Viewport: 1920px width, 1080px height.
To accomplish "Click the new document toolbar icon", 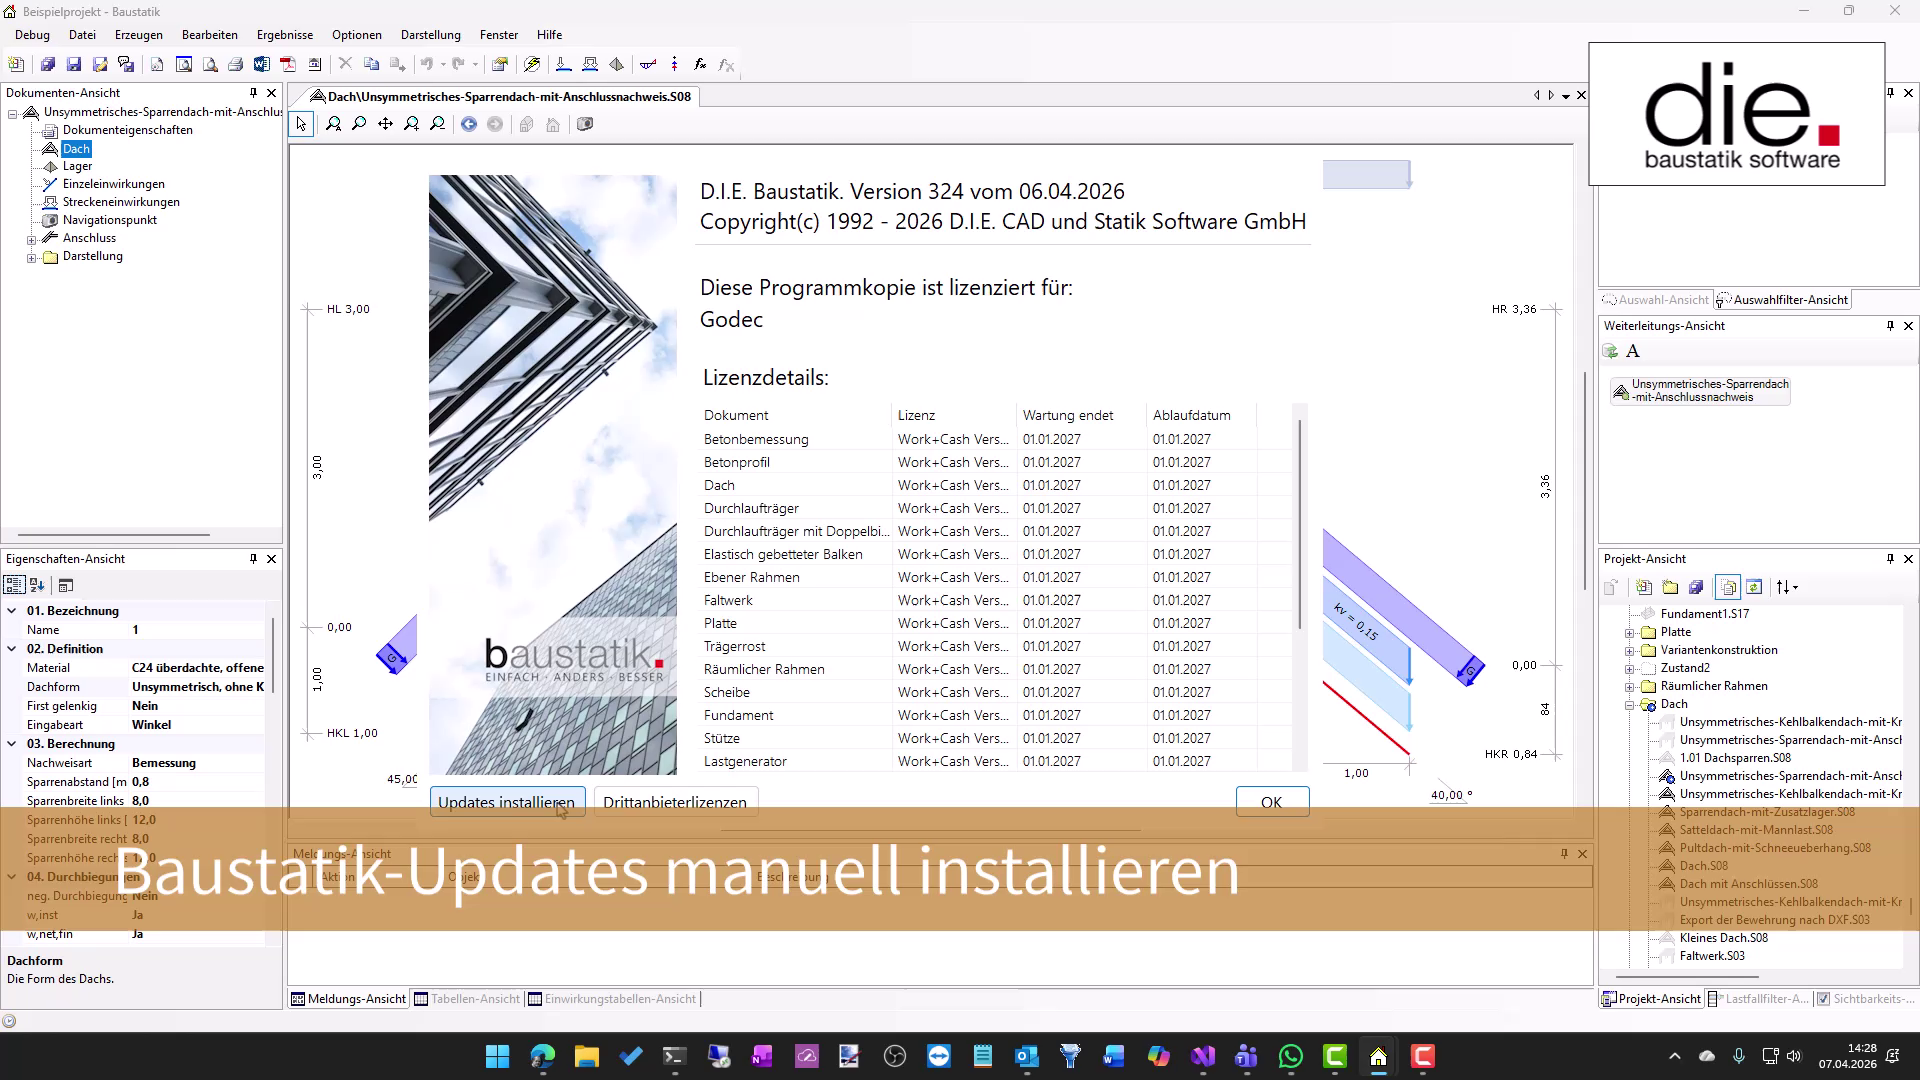I will 16,64.
